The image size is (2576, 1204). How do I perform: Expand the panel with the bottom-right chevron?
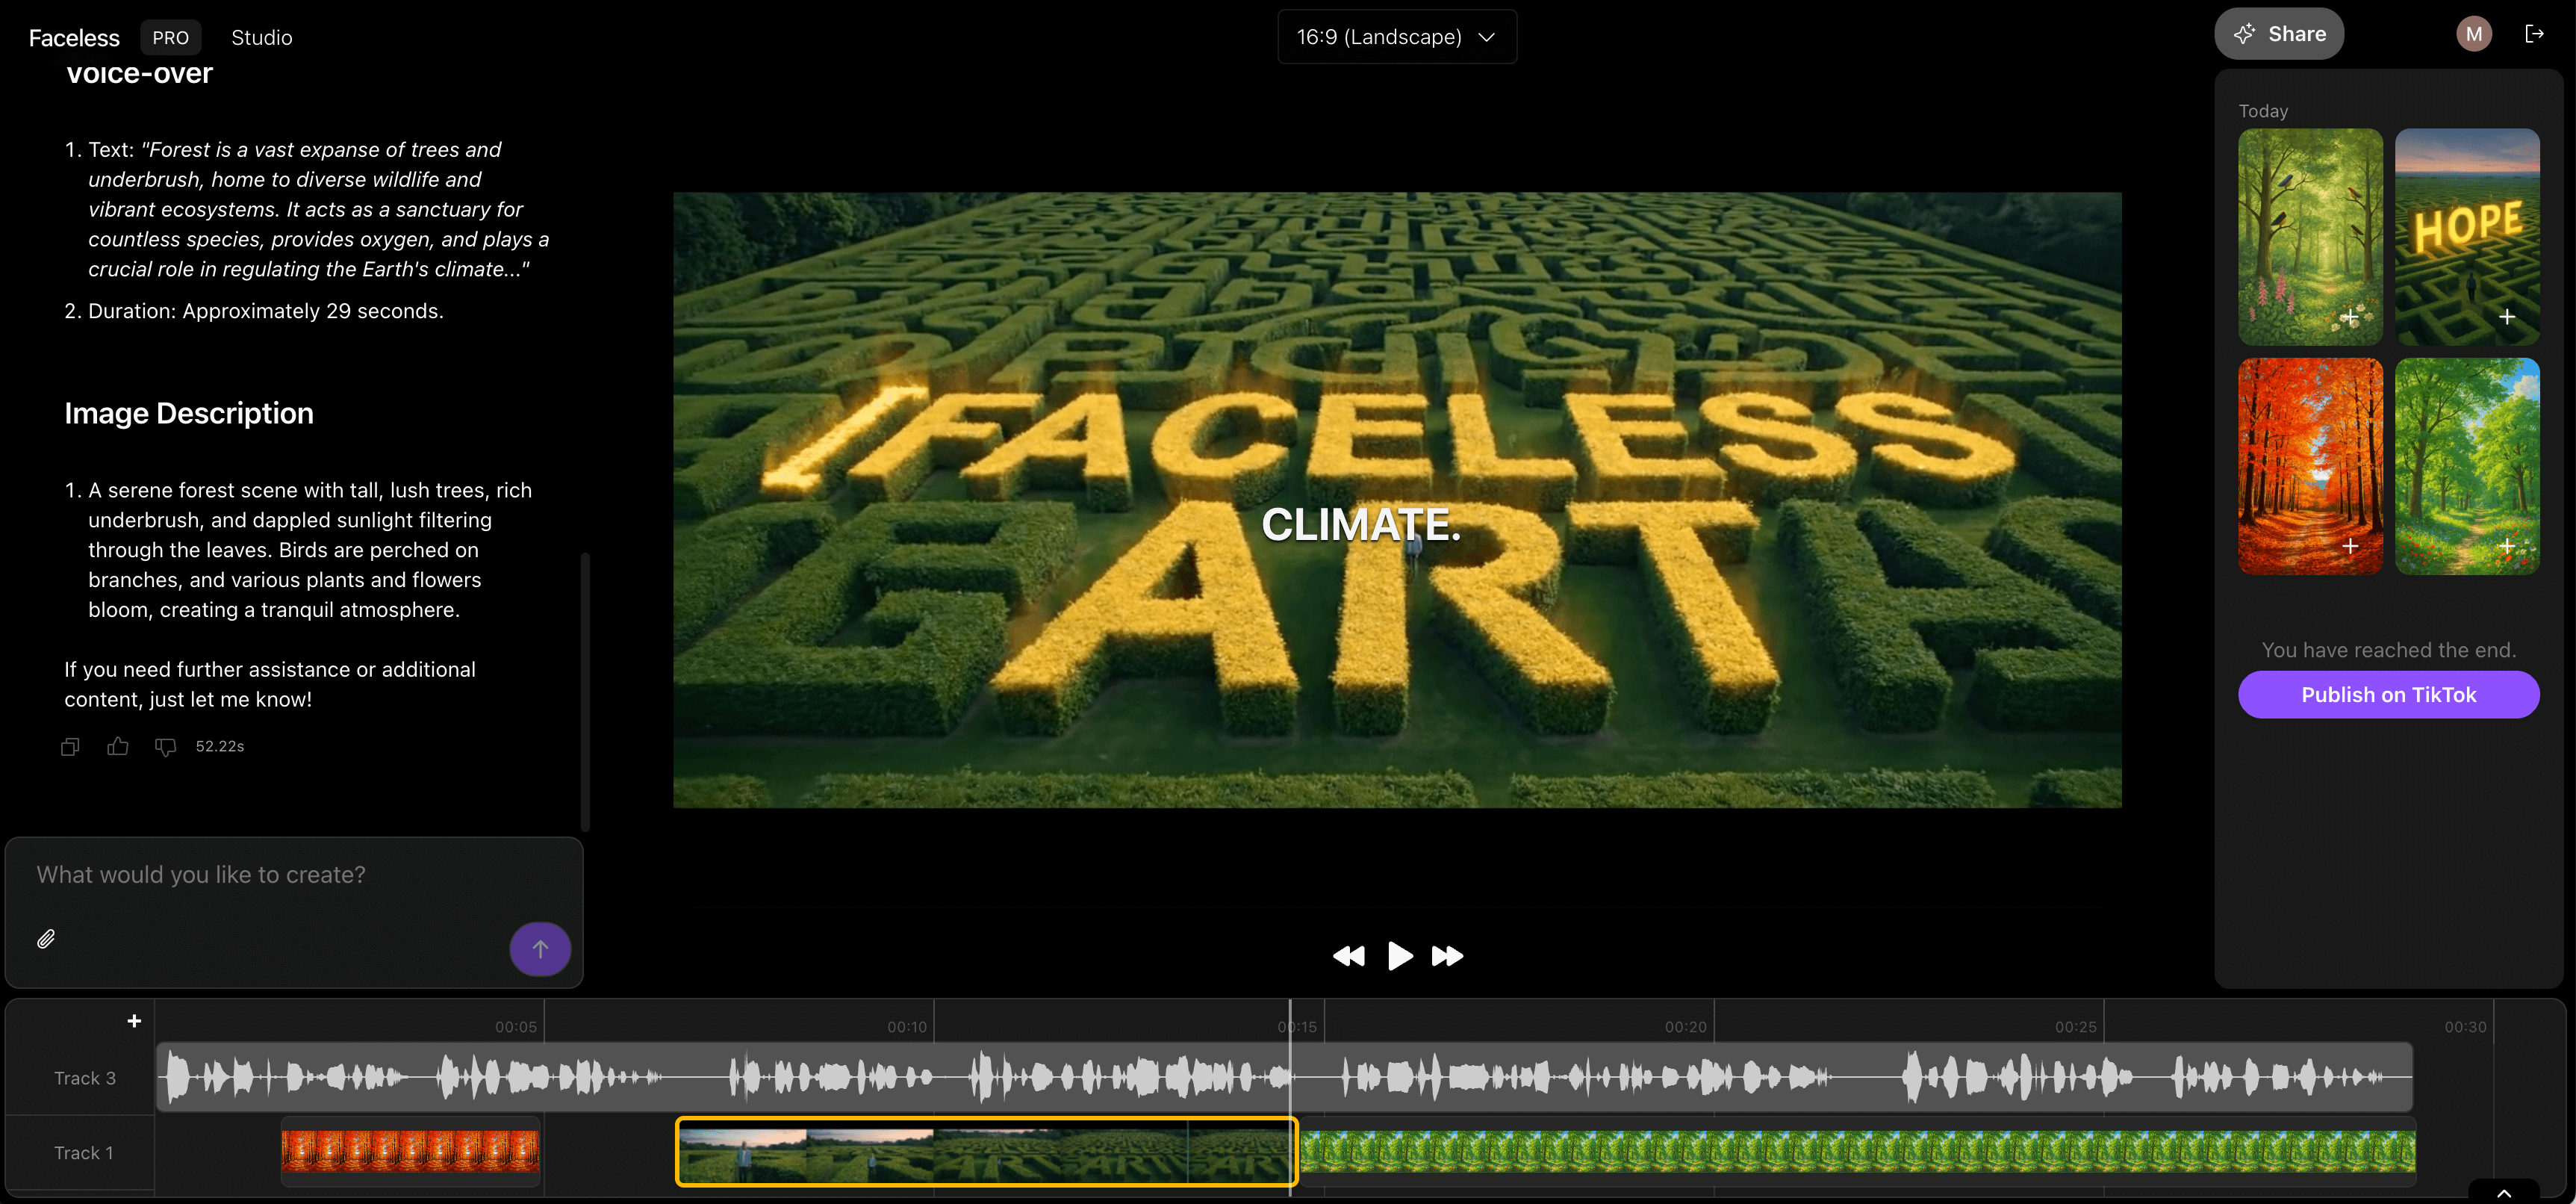point(2504,1193)
